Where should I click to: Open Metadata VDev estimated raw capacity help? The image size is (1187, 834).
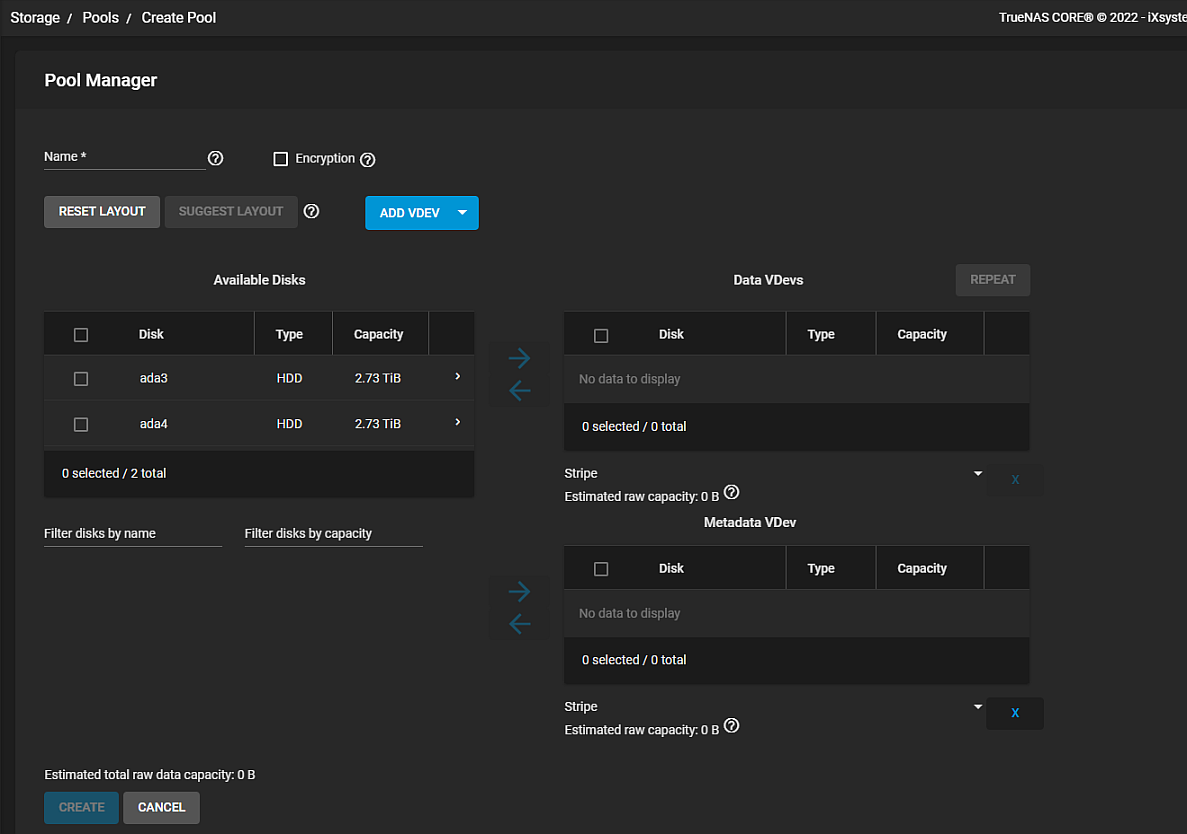click(731, 726)
